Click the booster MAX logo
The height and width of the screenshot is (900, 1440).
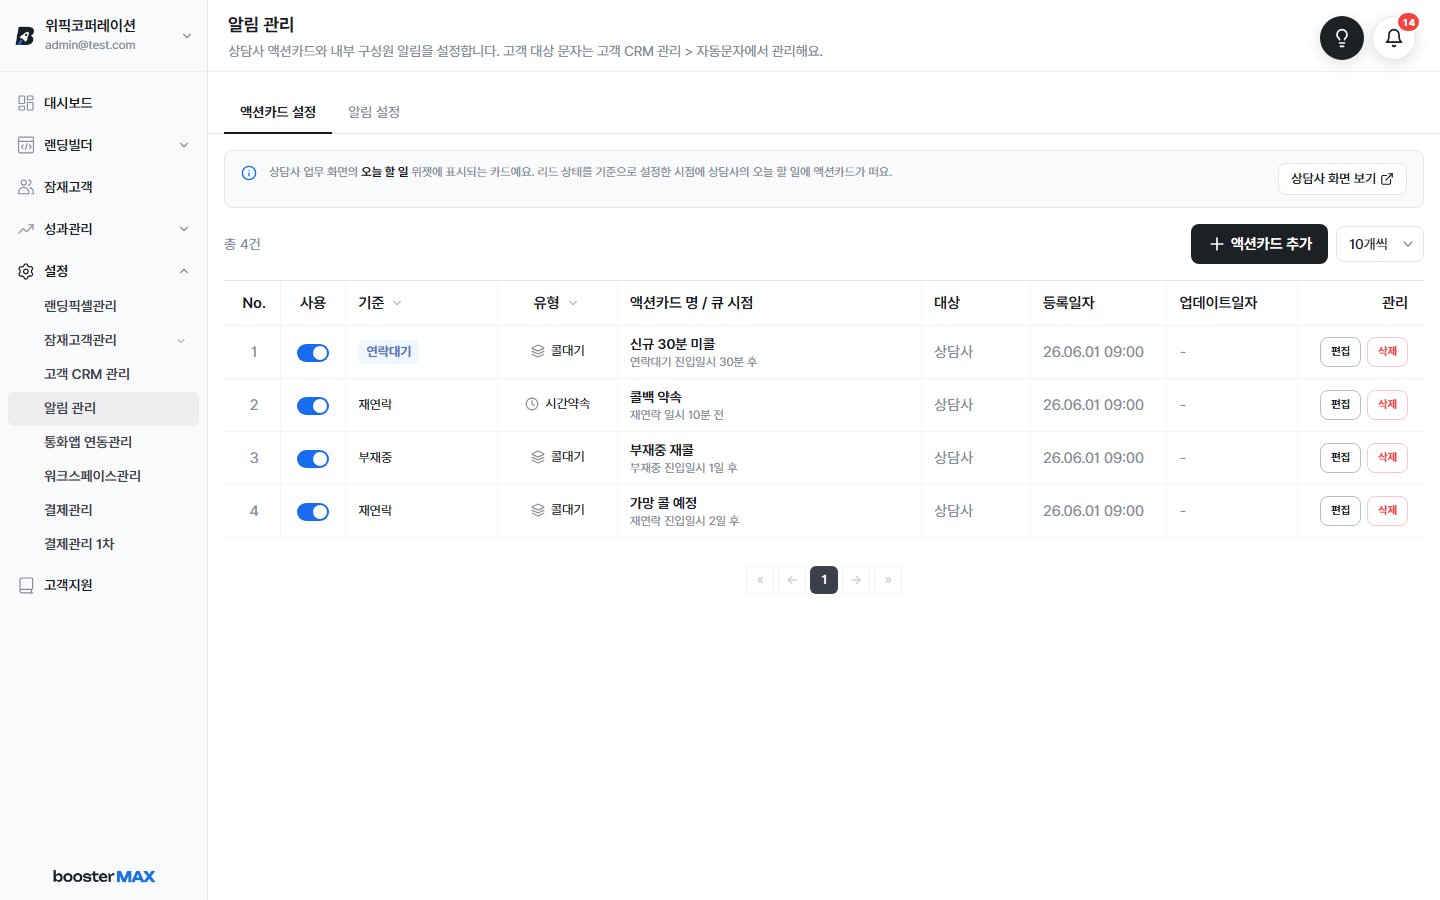[x=104, y=876]
